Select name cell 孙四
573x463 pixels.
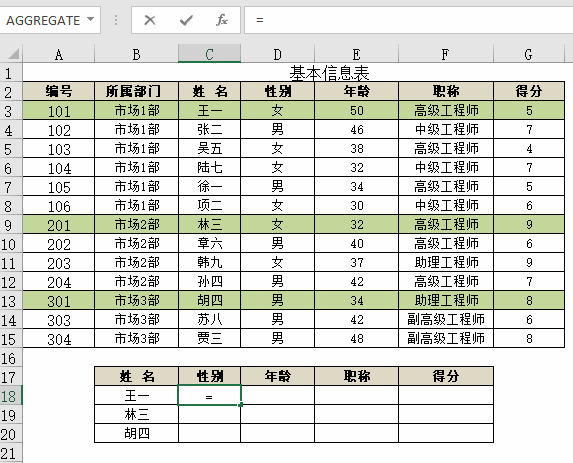coord(209,281)
